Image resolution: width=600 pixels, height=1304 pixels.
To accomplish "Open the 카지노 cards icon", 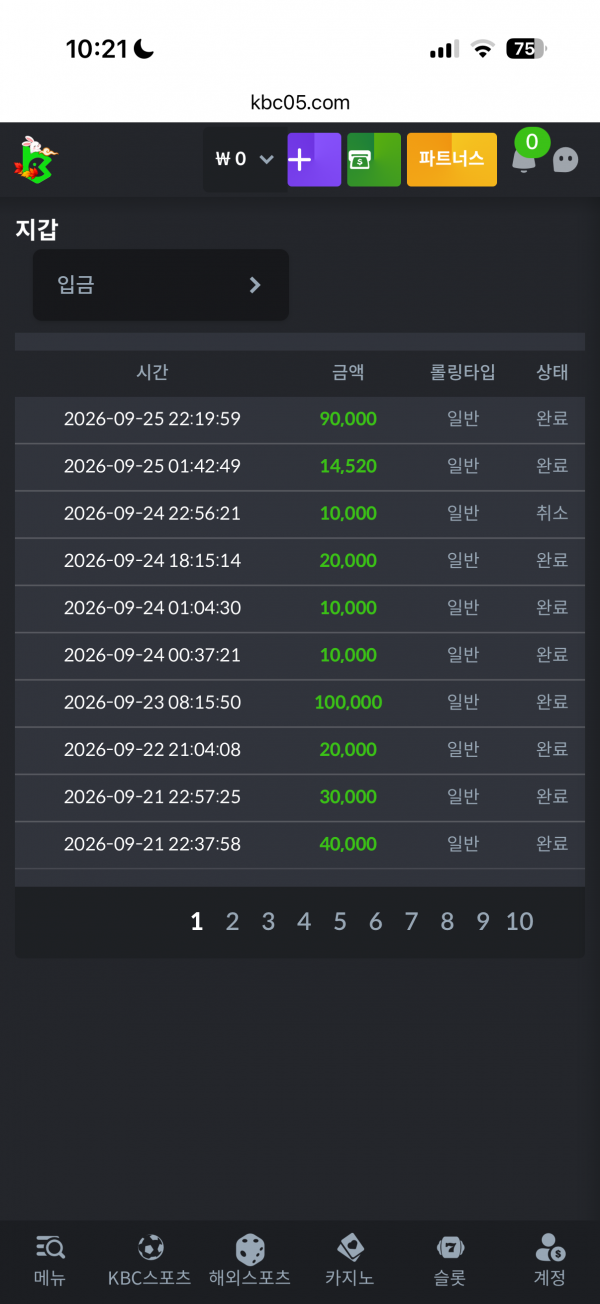I will click(350, 1260).
